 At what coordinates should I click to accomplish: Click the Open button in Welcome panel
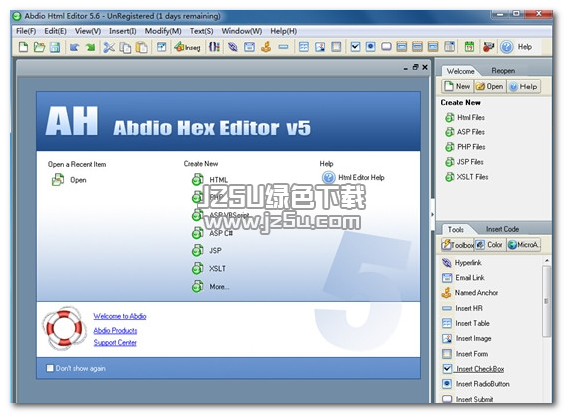490,86
